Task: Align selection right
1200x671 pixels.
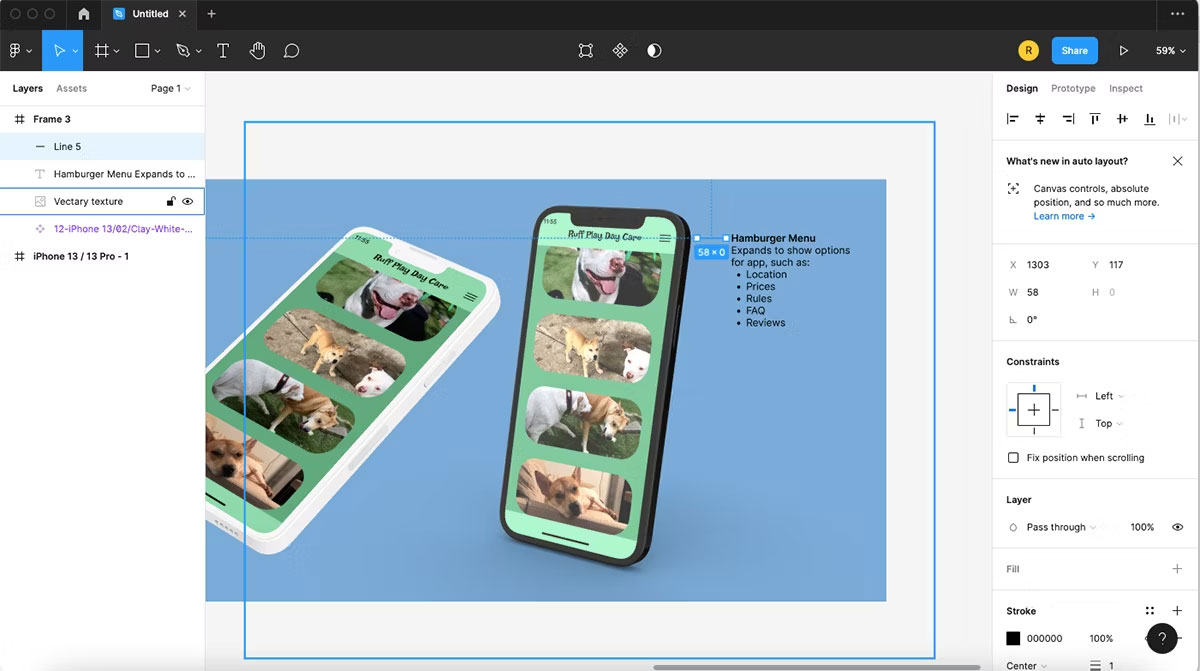Action: [1068, 119]
